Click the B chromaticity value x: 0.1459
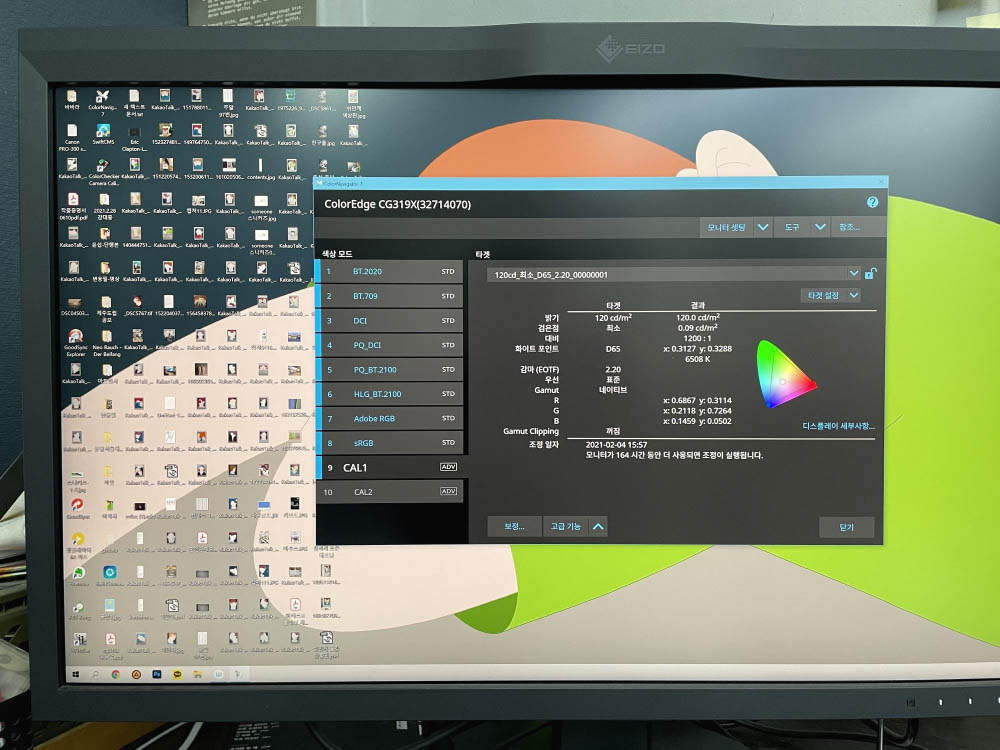Image resolution: width=1000 pixels, height=750 pixels. (698, 421)
